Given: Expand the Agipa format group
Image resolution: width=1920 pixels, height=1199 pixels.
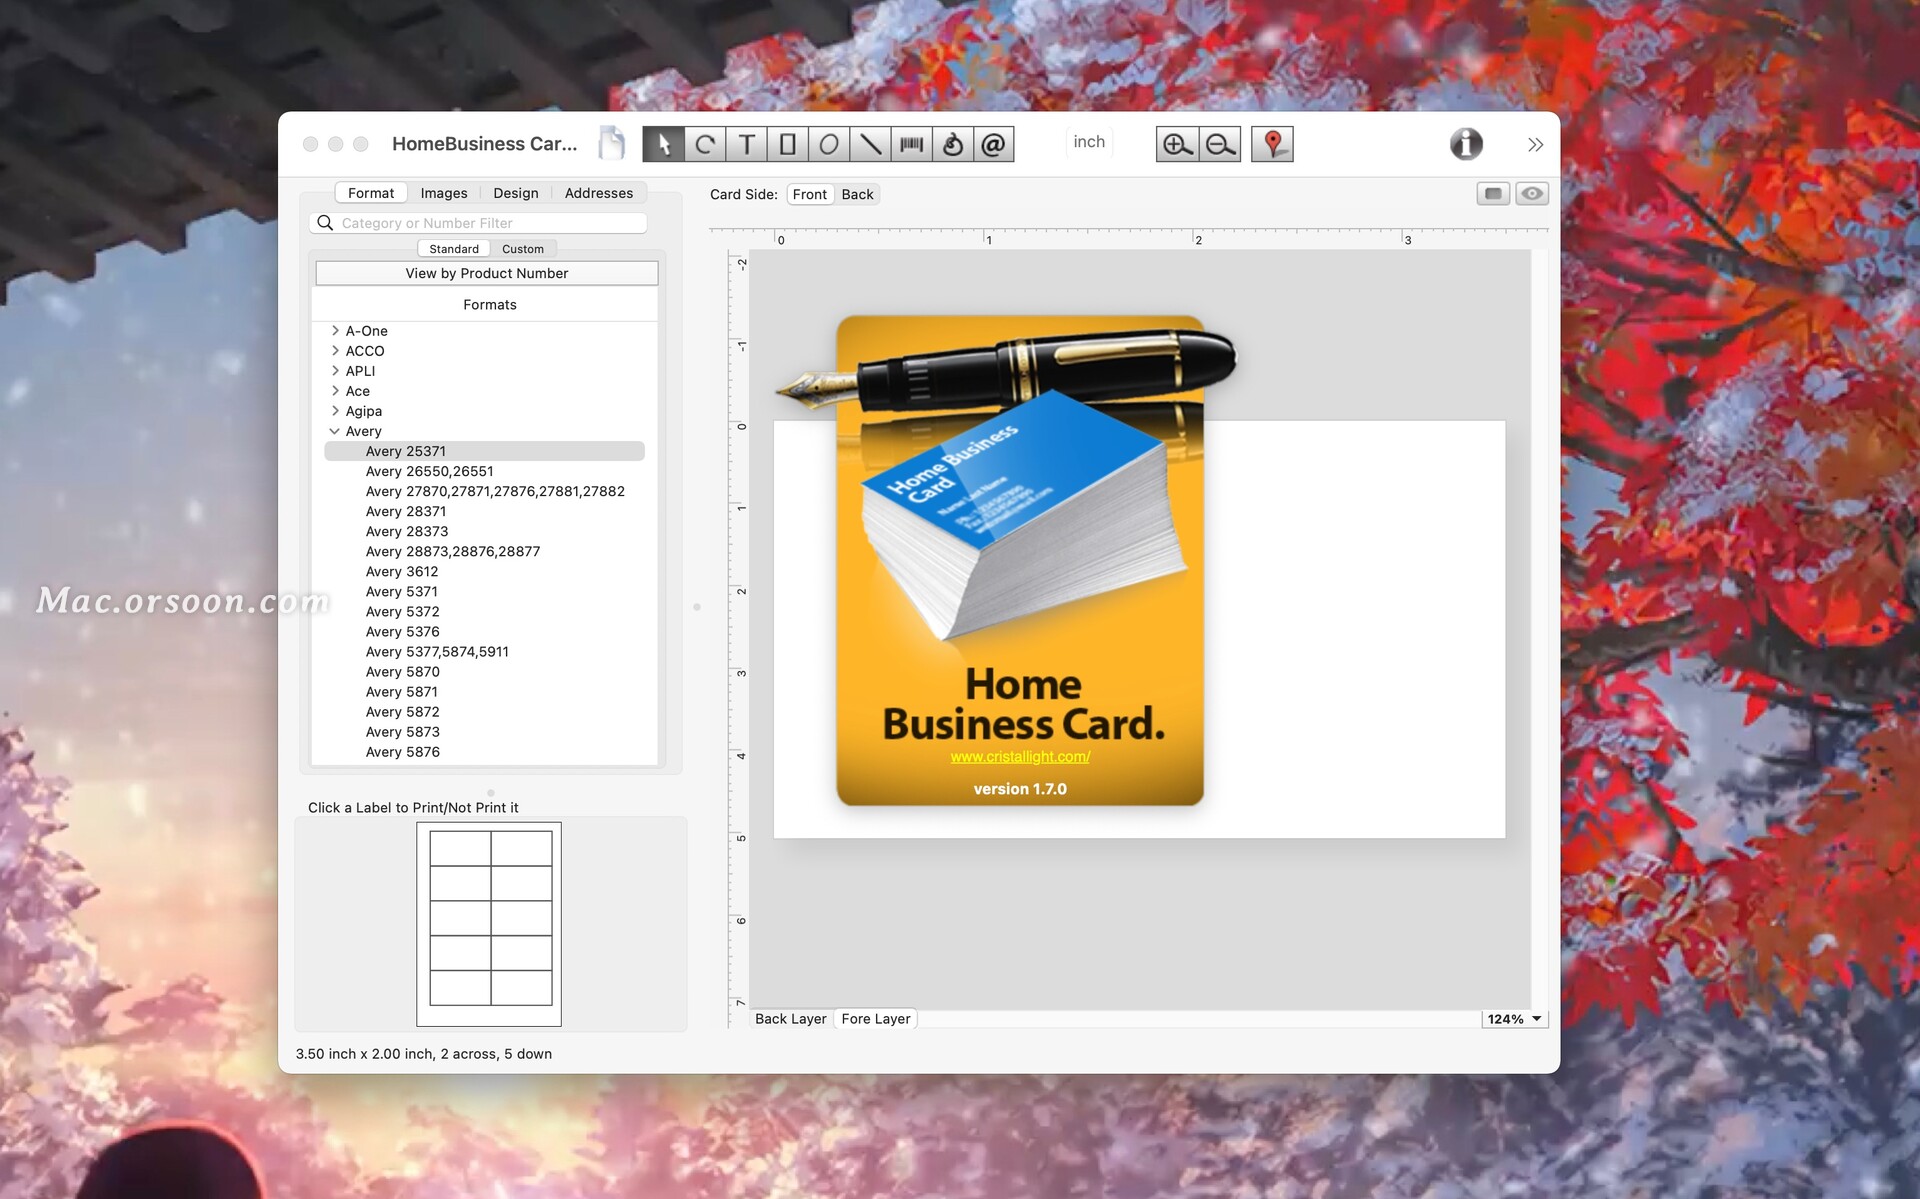Looking at the screenshot, I should (x=335, y=410).
